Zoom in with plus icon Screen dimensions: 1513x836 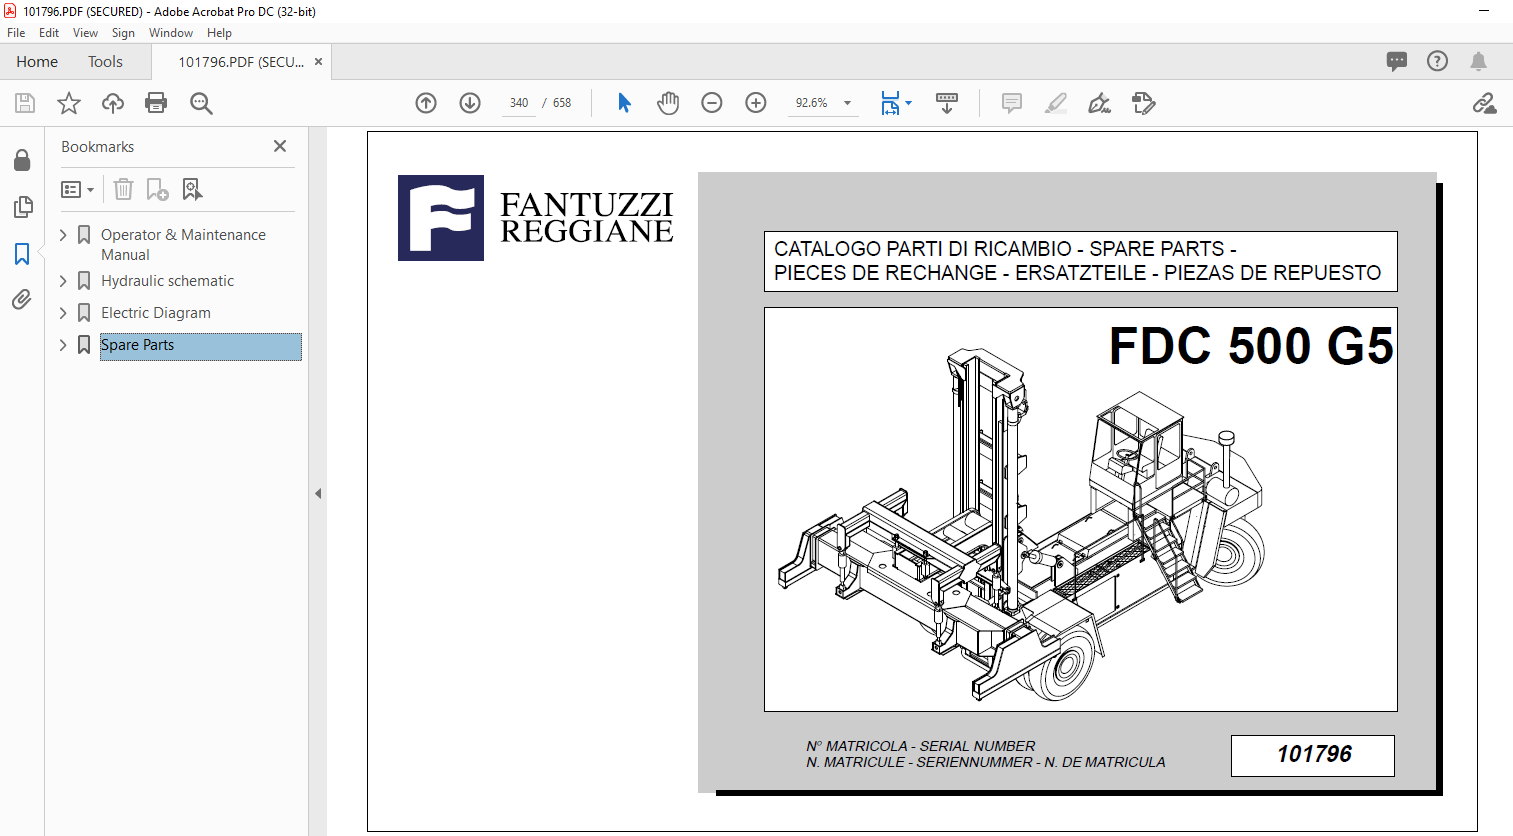tap(756, 103)
